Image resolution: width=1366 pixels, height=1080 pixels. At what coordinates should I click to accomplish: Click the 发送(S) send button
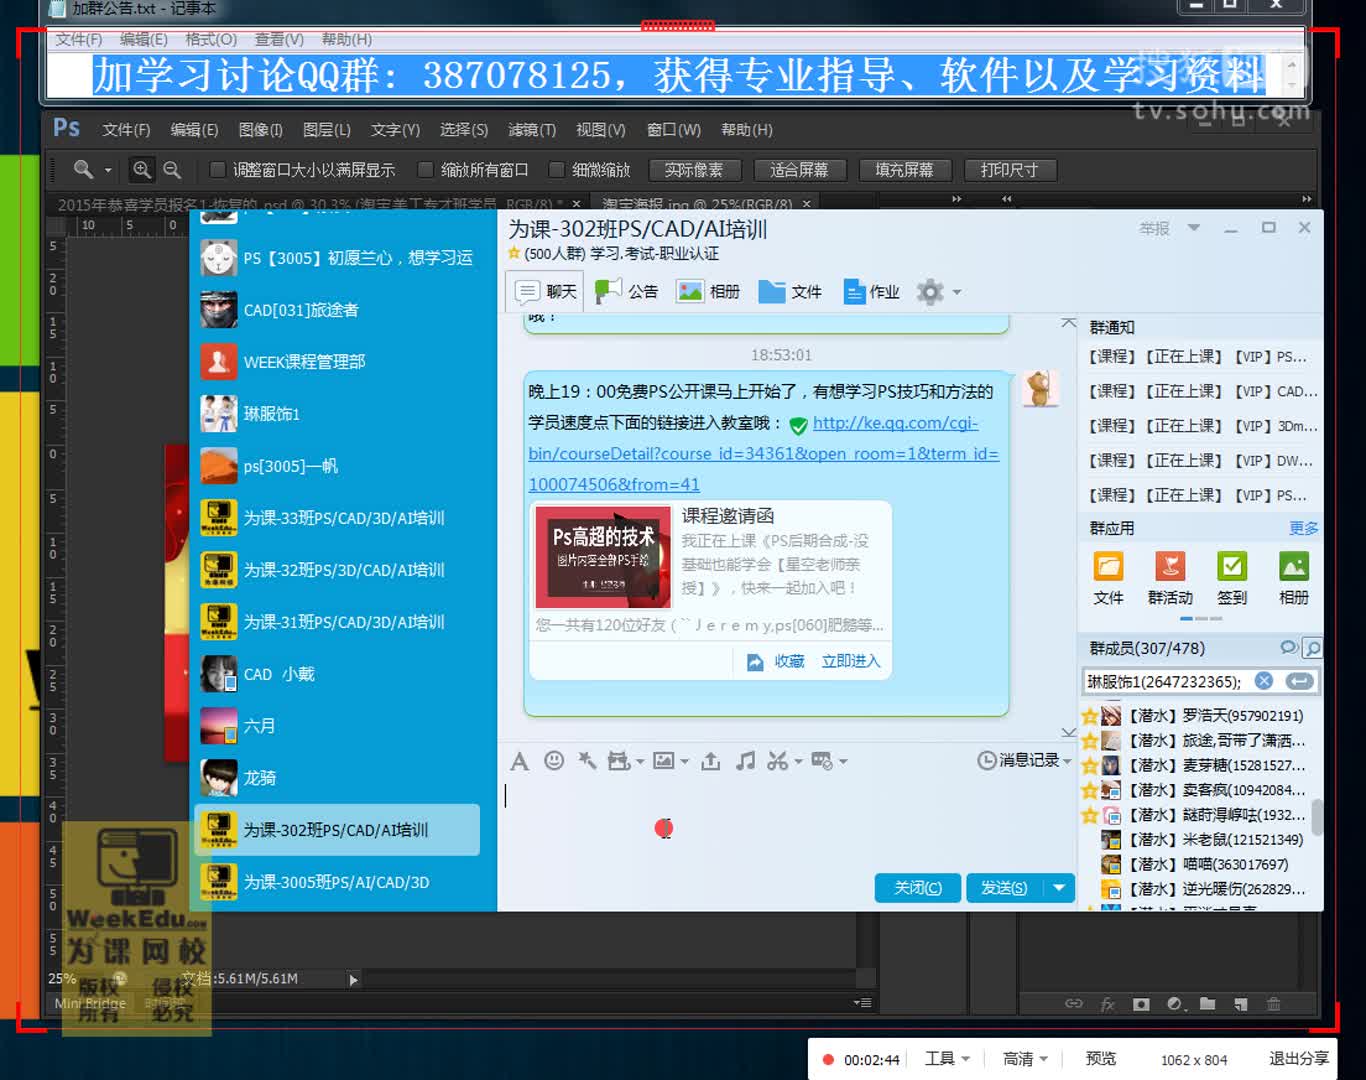[x=1005, y=888]
